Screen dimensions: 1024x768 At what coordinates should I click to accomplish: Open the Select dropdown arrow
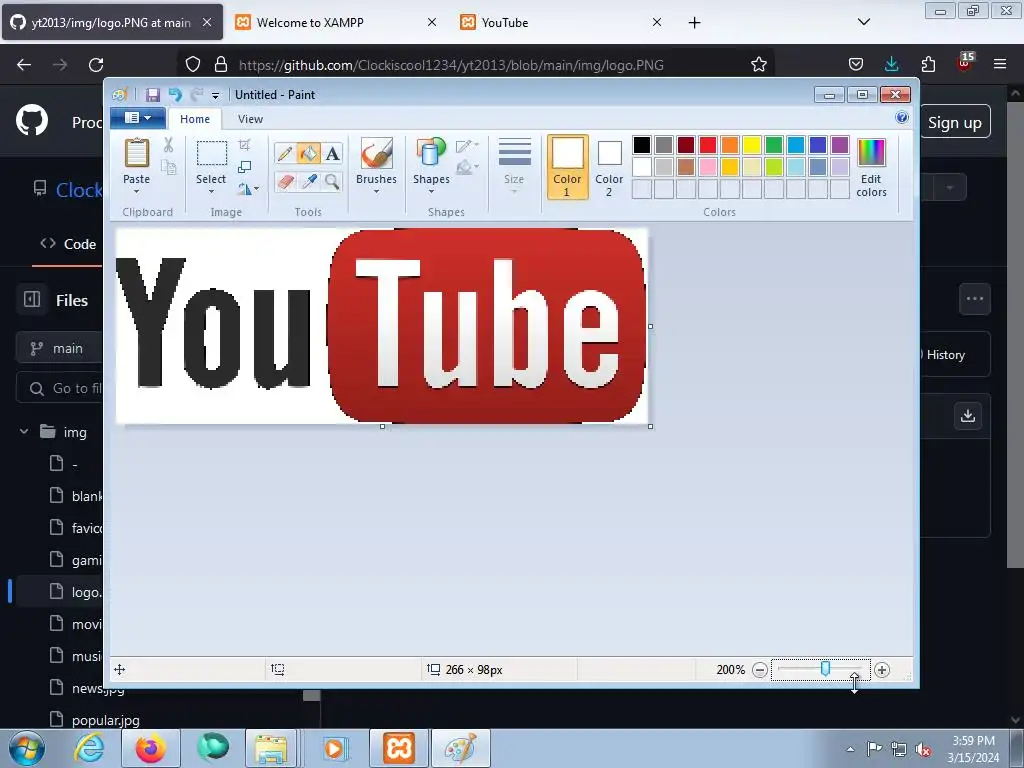(x=211, y=191)
